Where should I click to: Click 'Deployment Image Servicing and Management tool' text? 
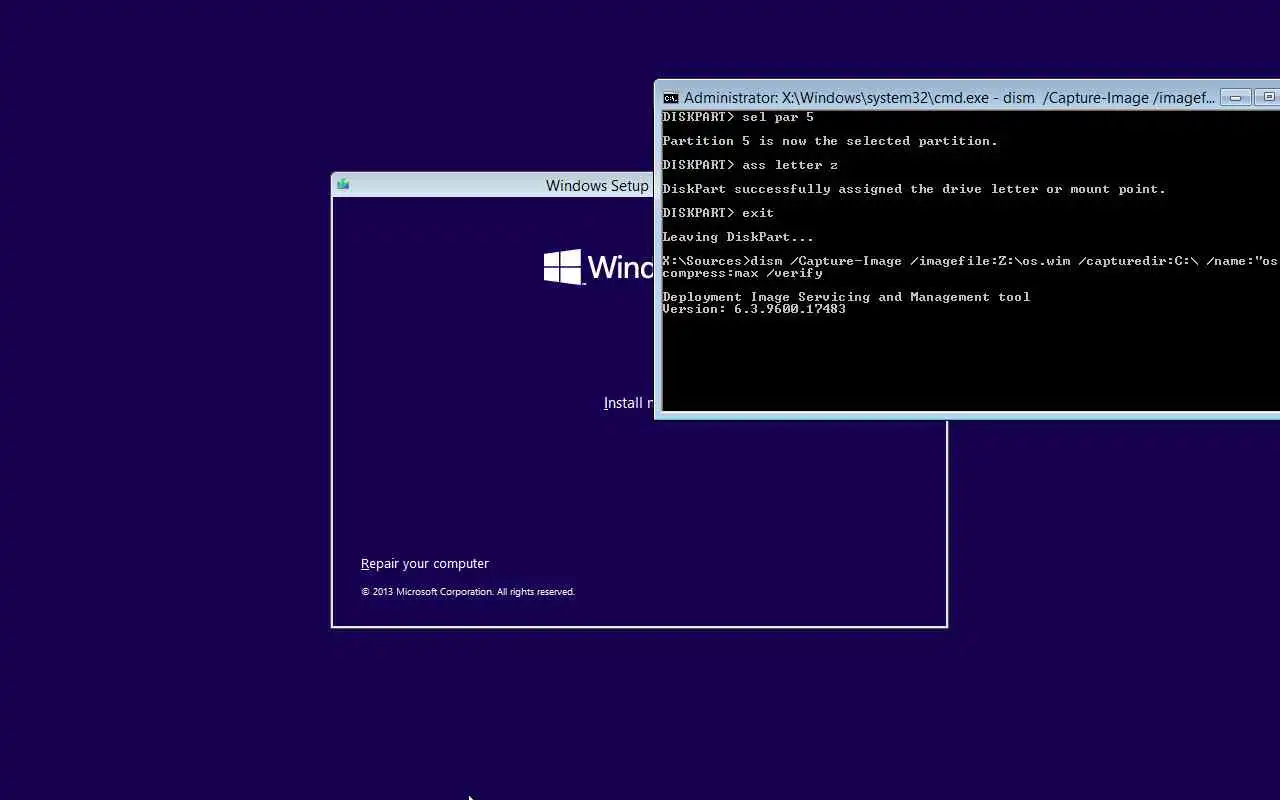[846, 297]
